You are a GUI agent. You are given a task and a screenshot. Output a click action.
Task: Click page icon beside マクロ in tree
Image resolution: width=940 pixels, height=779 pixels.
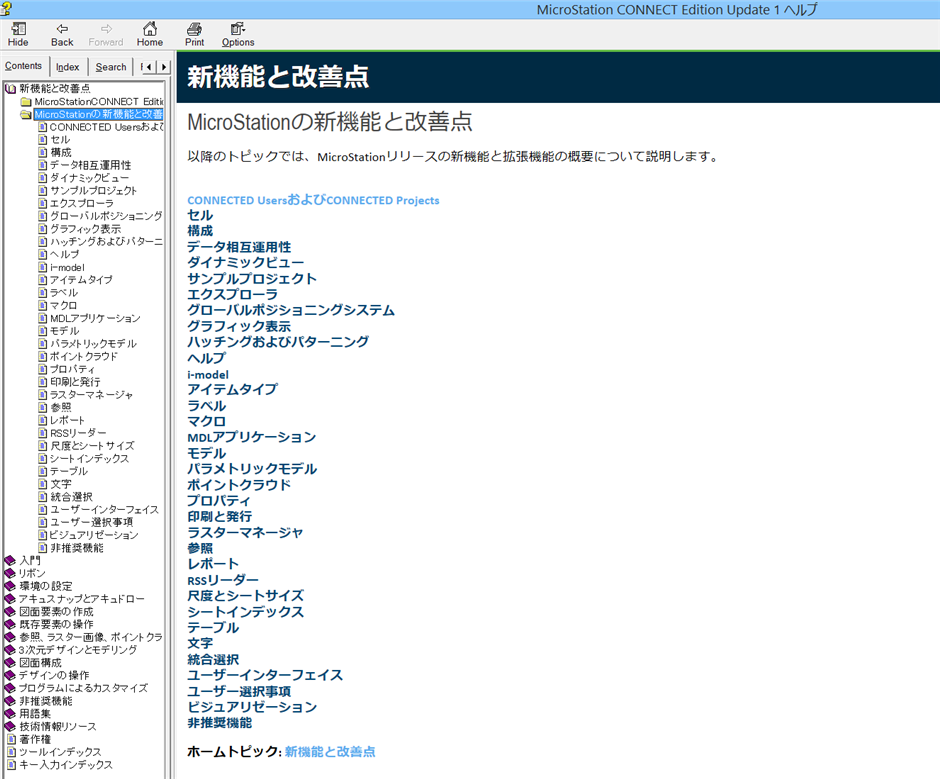[43, 305]
